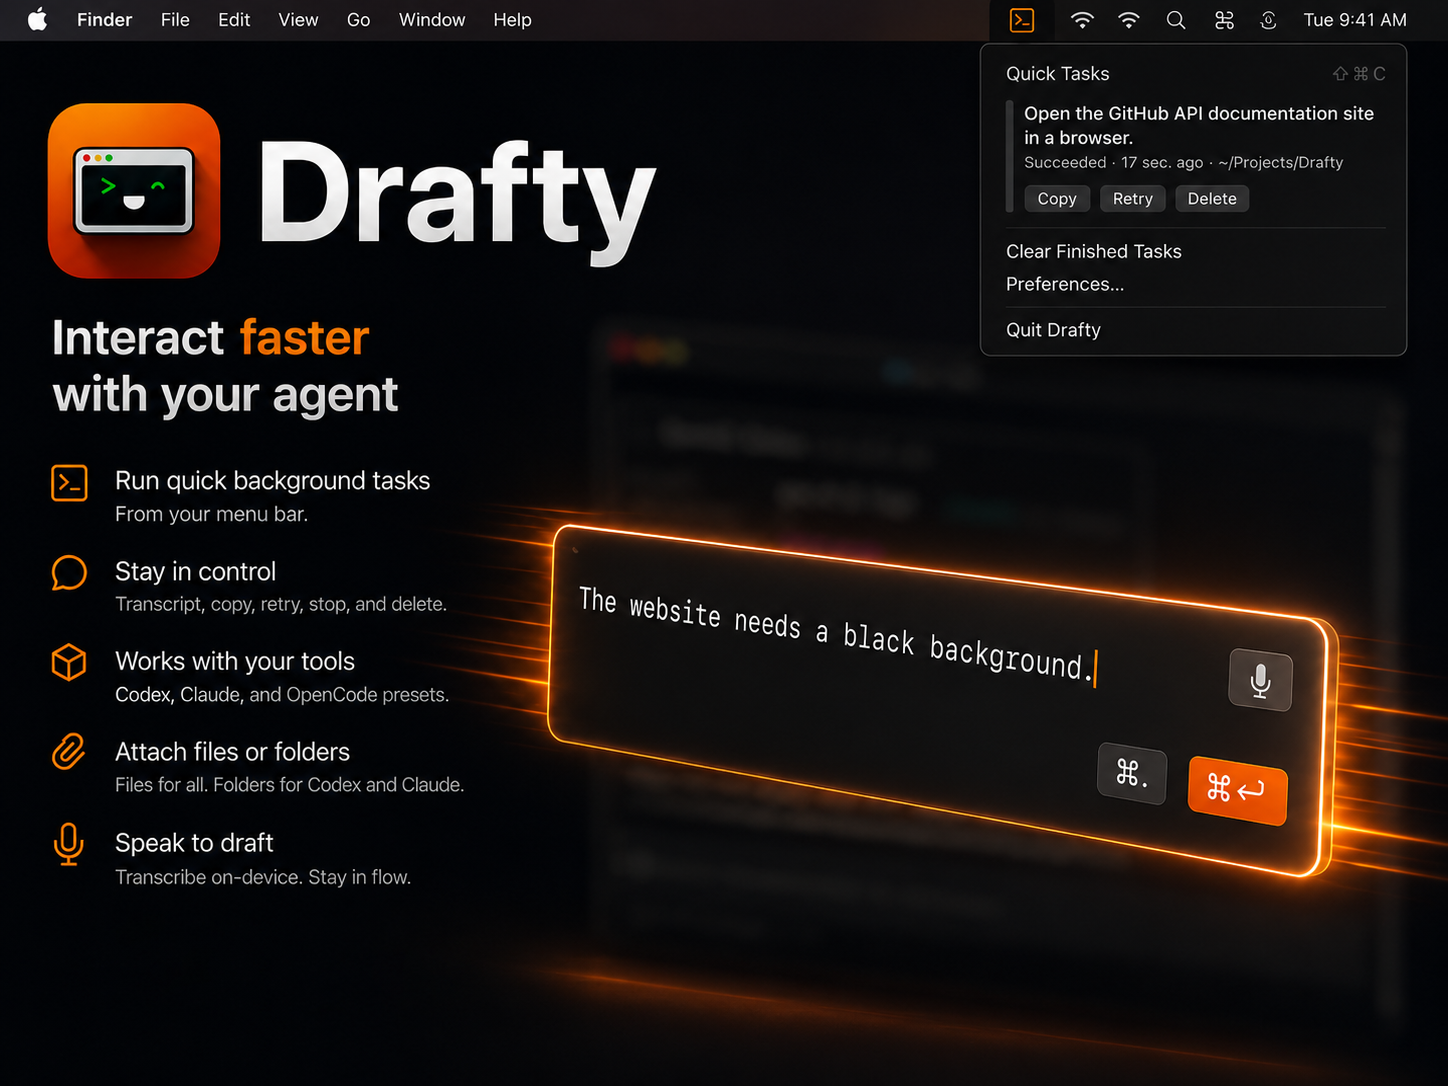Open the View menu

298,20
